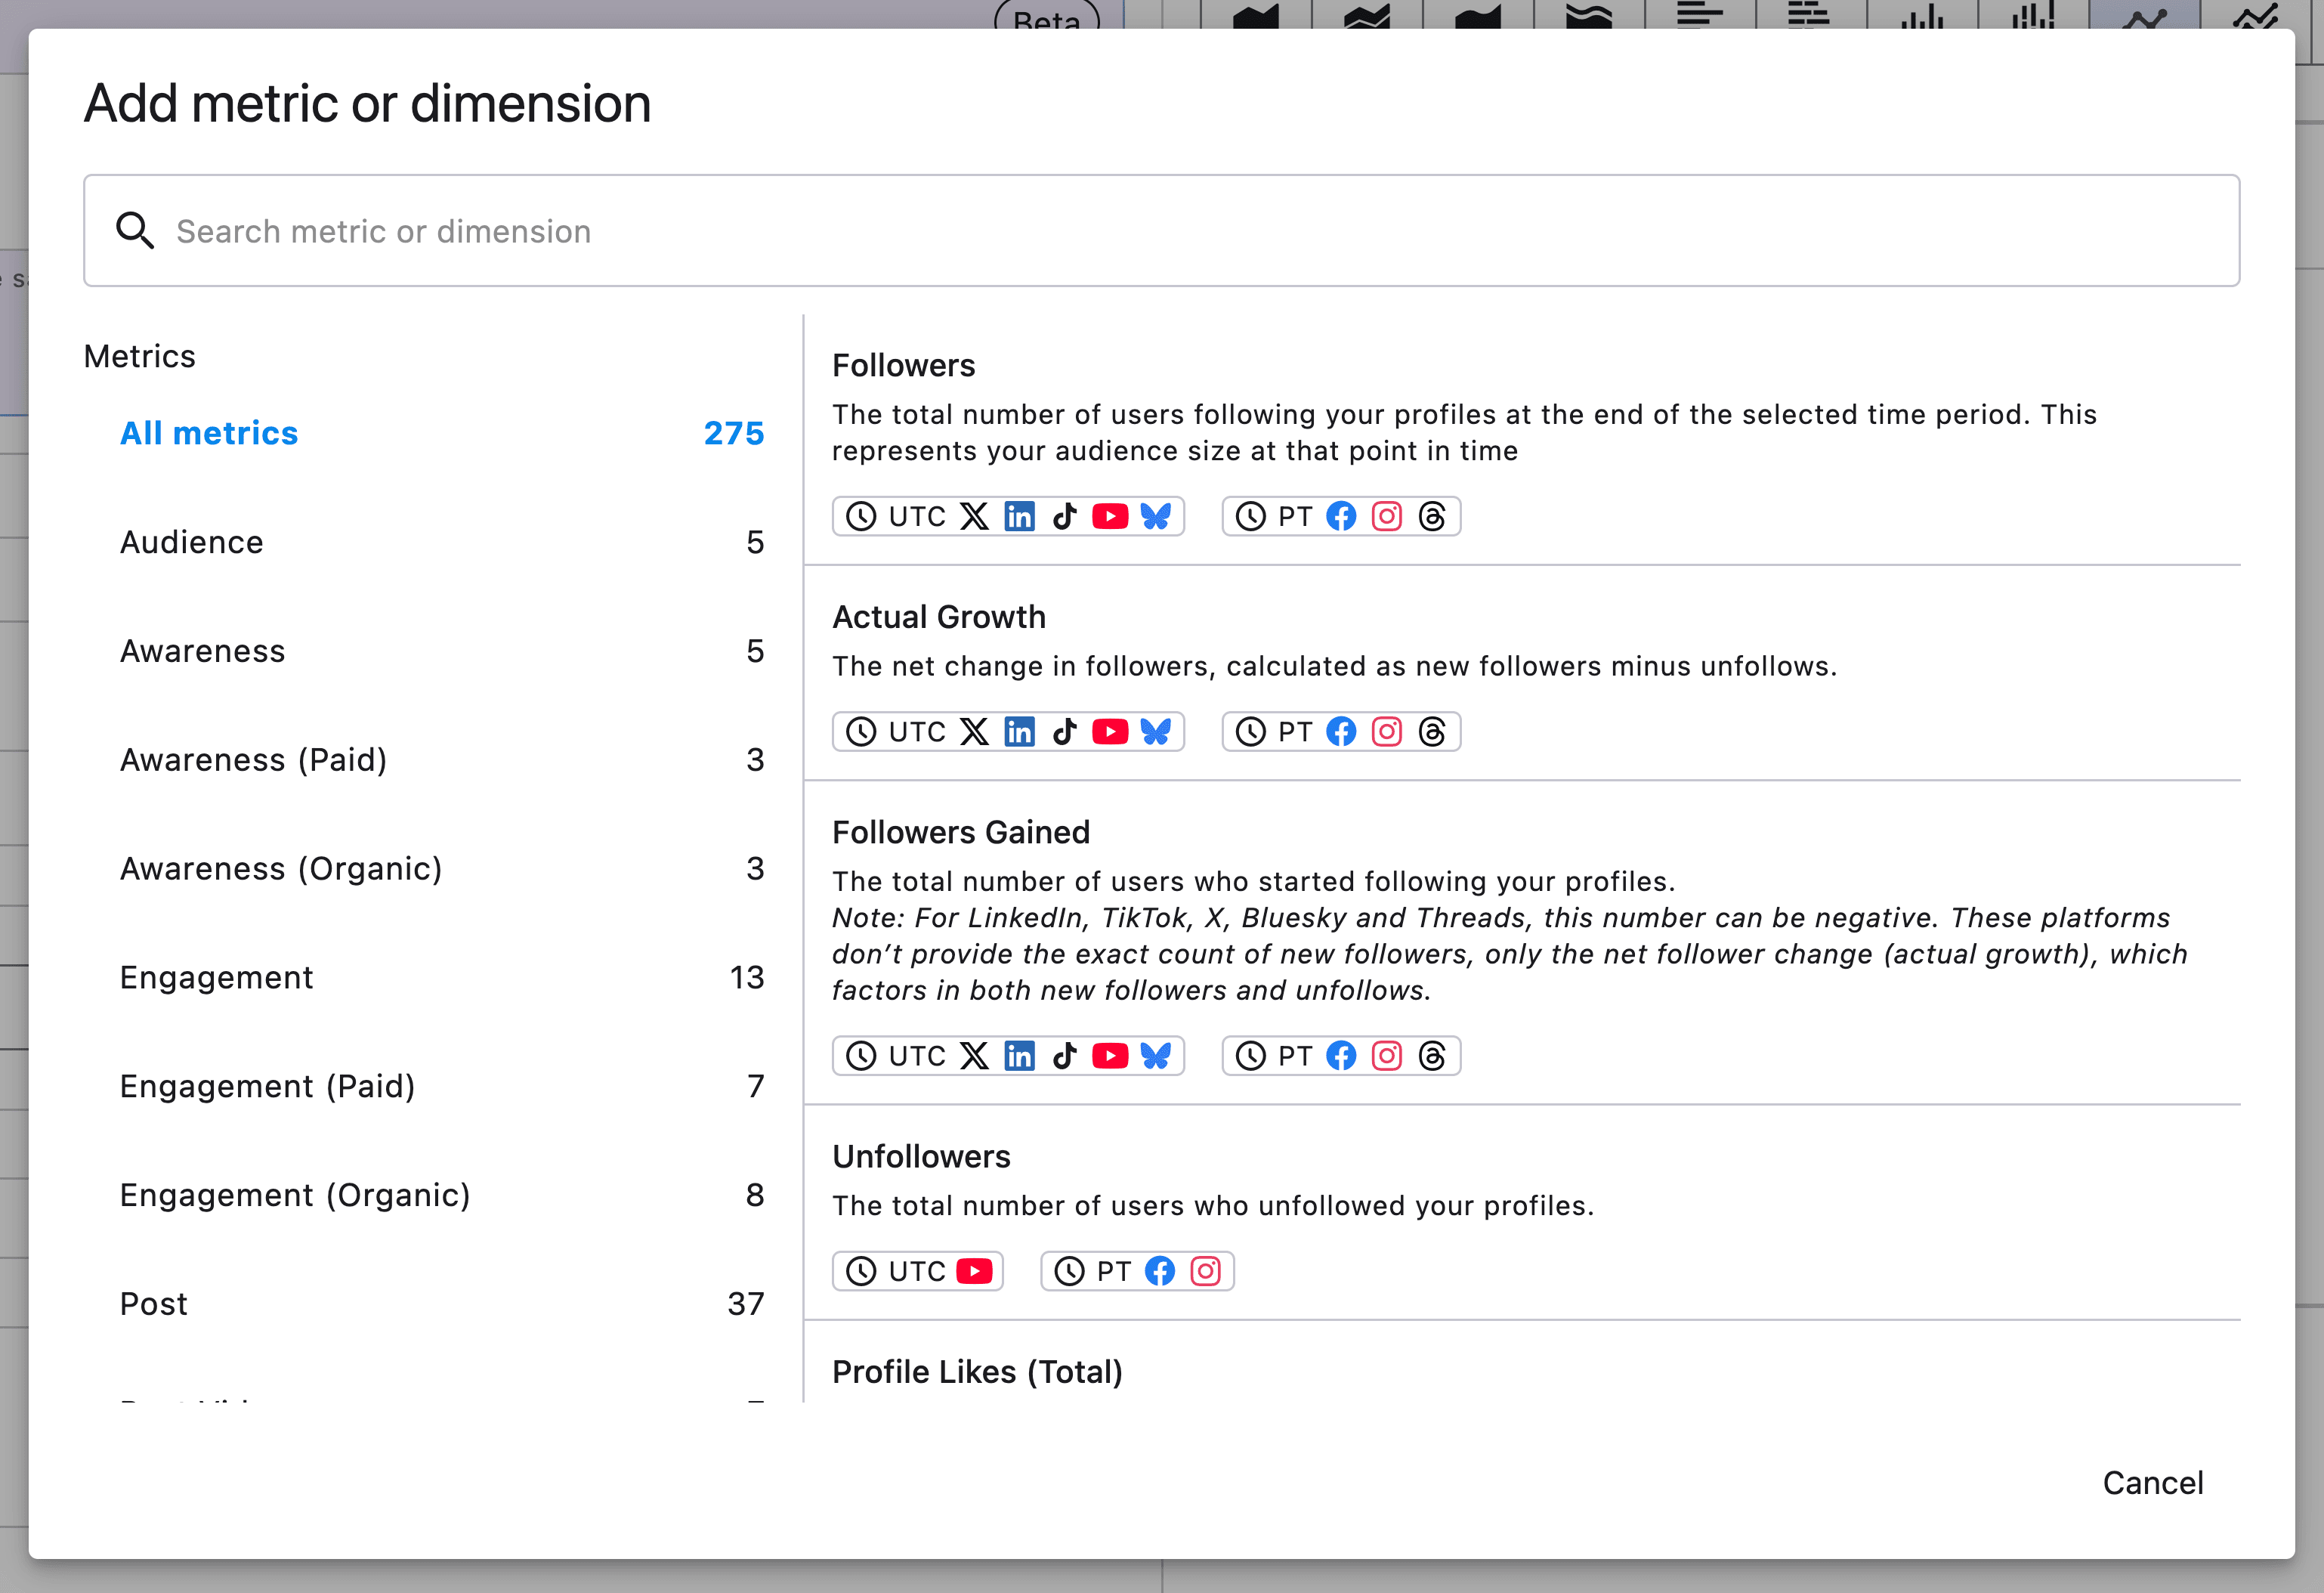Click X icon in Actual Growth row
Image resolution: width=2324 pixels, height=1593 pixels.
(974, 732)
